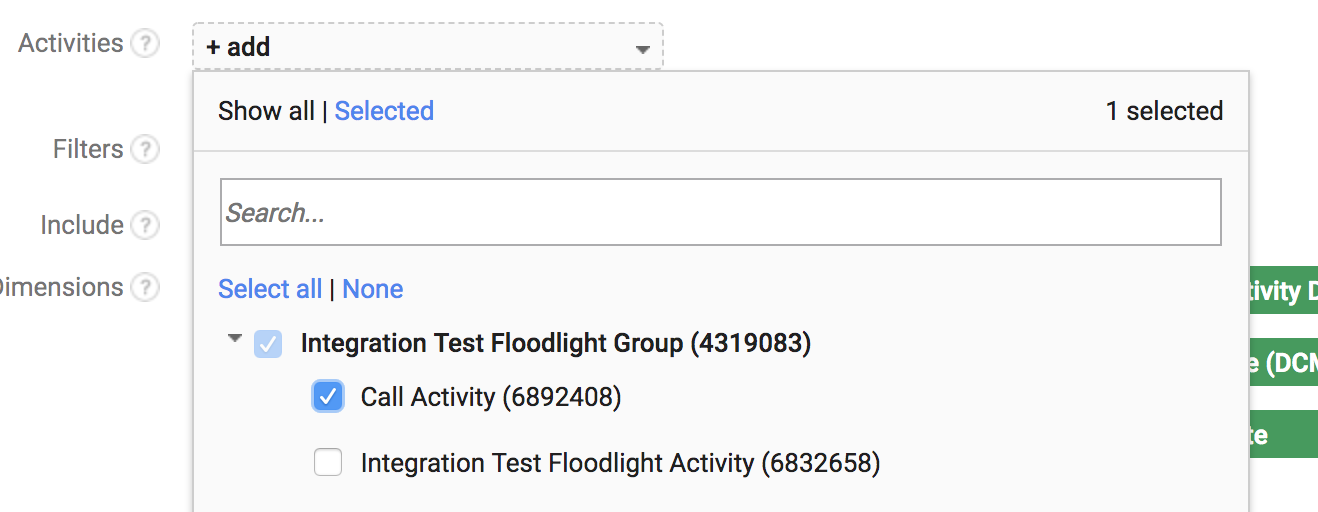Click the Call Activity (6892408) label
Viewport: 1318px width, 512px height.
point(491,397)
